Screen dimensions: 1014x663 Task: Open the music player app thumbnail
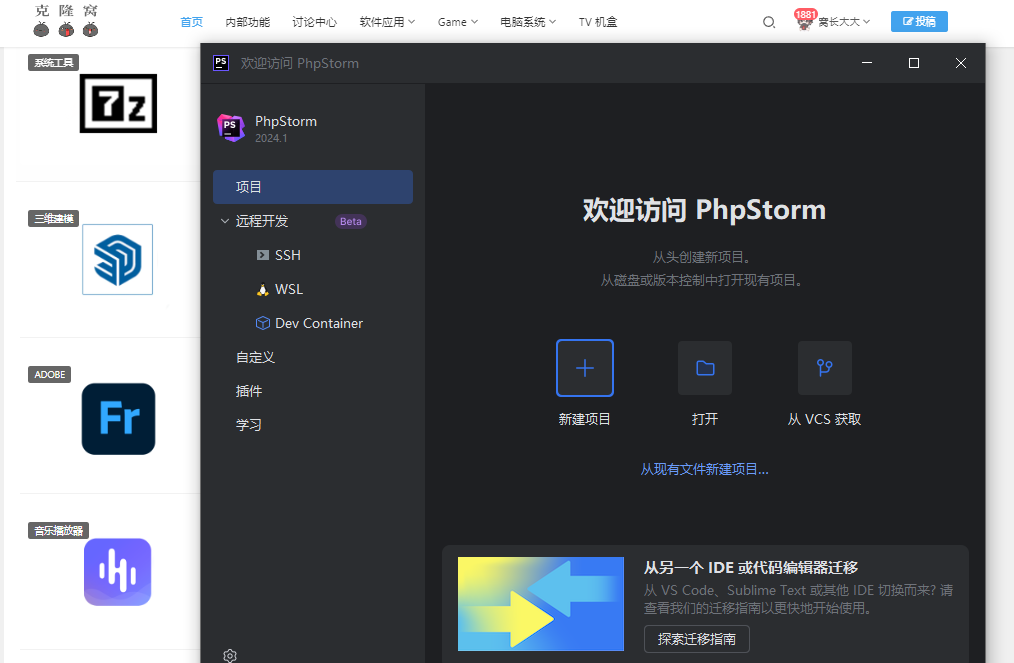[118, 572]
